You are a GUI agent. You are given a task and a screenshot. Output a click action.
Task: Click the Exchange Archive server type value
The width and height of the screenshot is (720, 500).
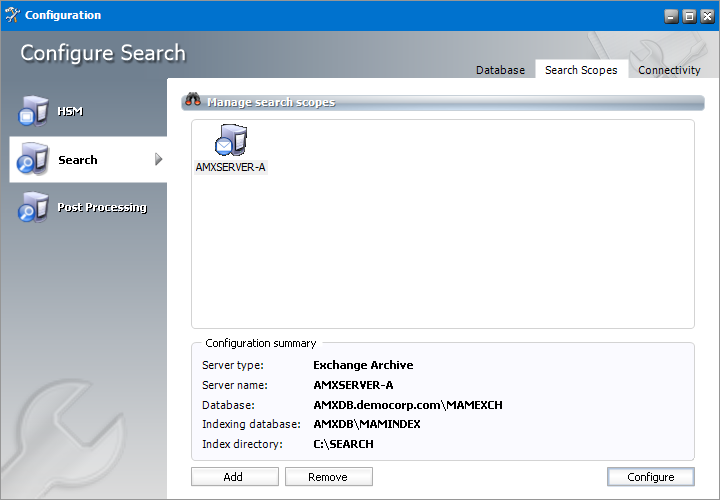click(362, 365)
